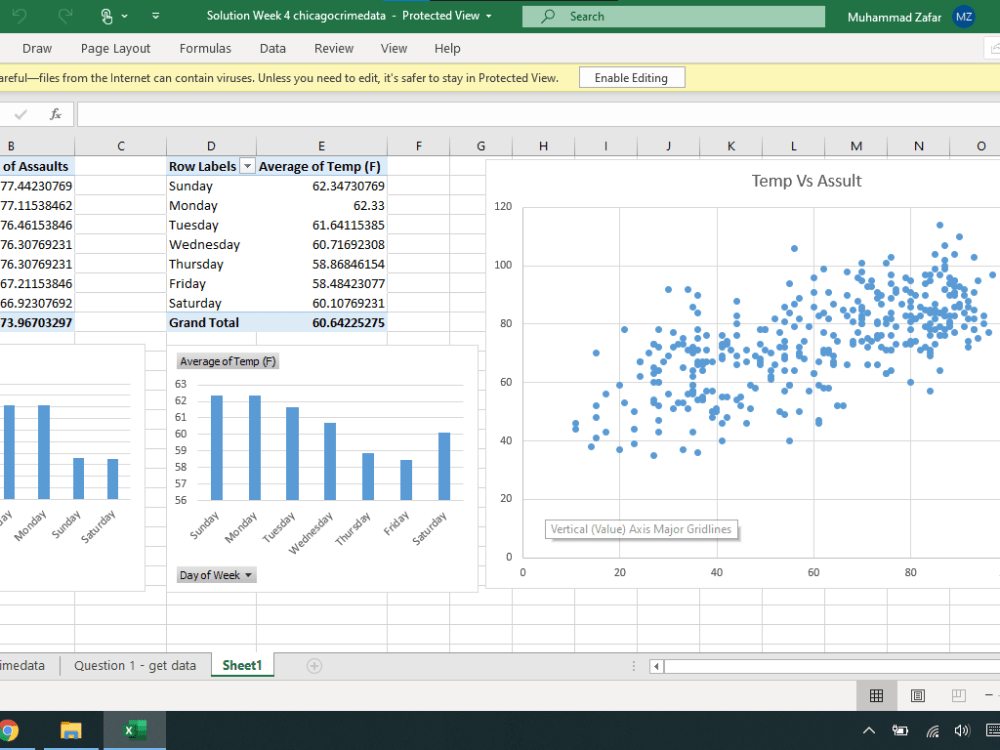Image resolution: width=1000 pixels, height=750 pixels.
Task: Mute audio via the taskbar volume icon
Action: pyautogui.click(x=962, y=731)
